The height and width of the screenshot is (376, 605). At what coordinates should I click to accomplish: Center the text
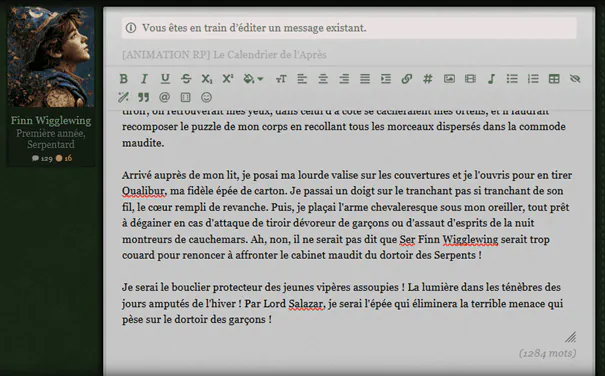coord(323,79)
